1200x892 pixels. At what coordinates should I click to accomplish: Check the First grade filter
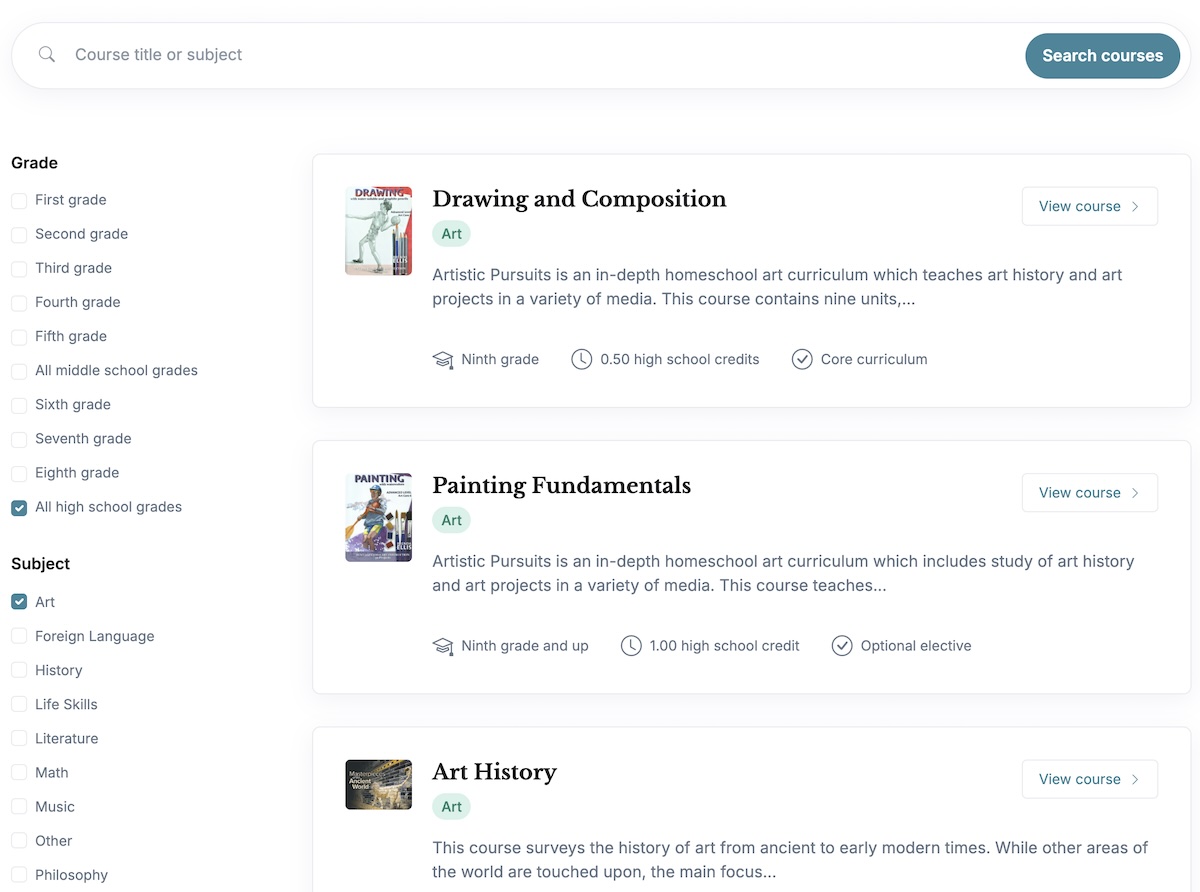(19, 200)
